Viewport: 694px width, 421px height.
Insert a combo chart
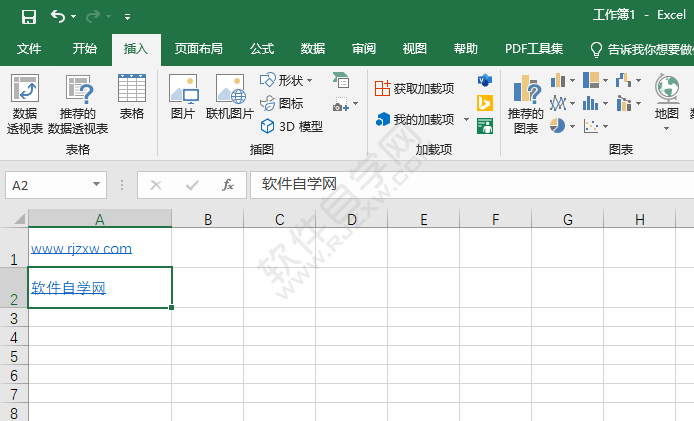tap(628, 104)
